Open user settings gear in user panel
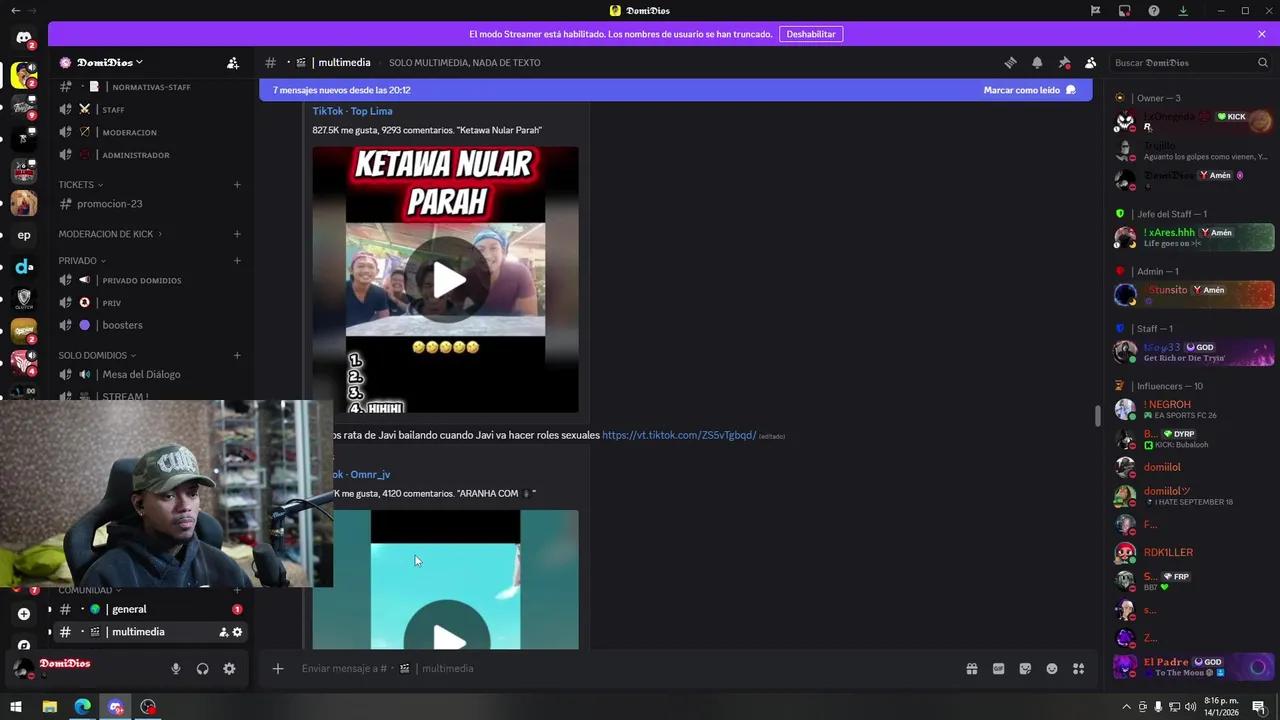Screen dimensions: 1280x720 229,669
